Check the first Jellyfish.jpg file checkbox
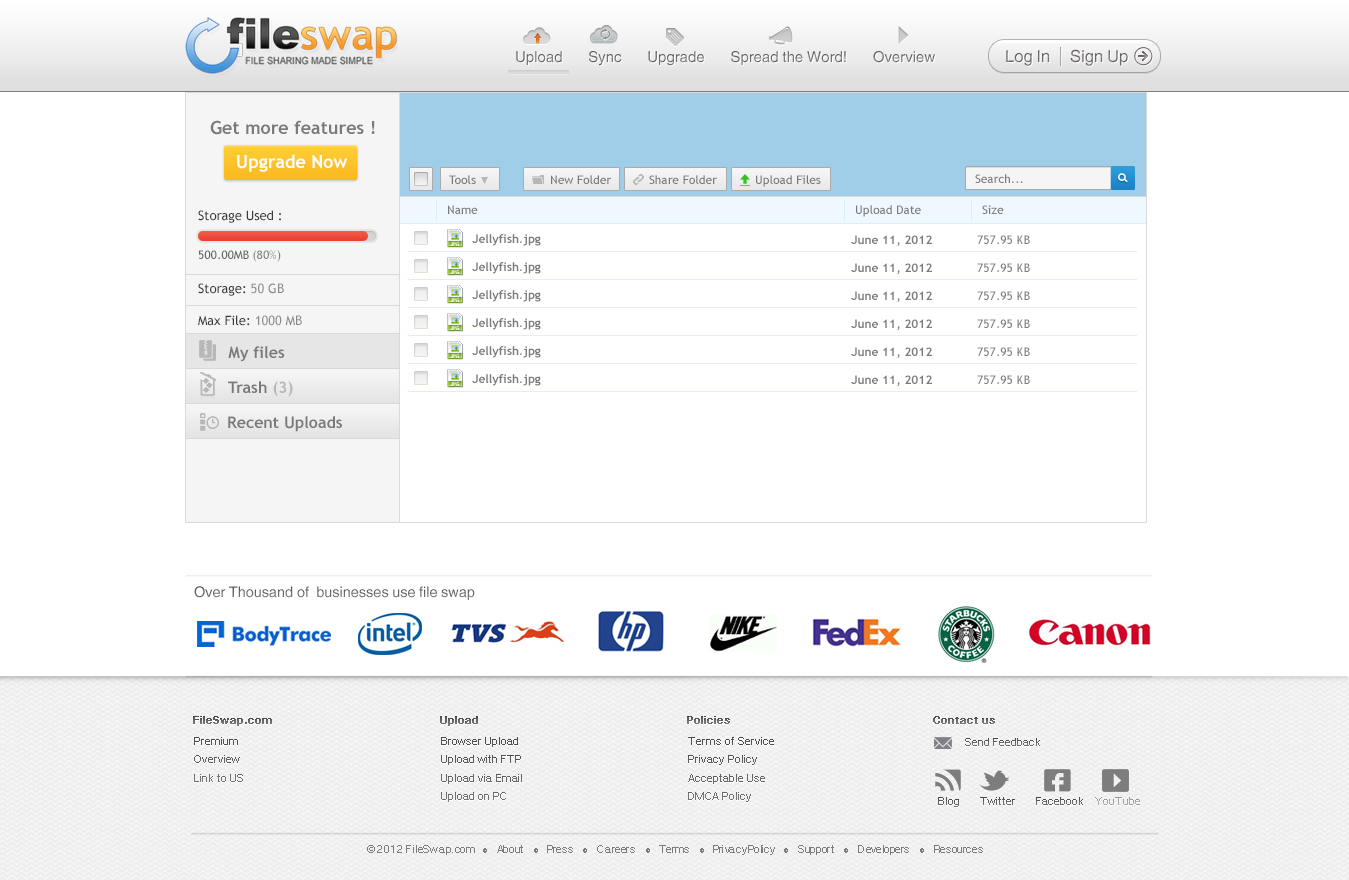The height and width of the screenshot is (880, 1349). click(x=421, y=238)
